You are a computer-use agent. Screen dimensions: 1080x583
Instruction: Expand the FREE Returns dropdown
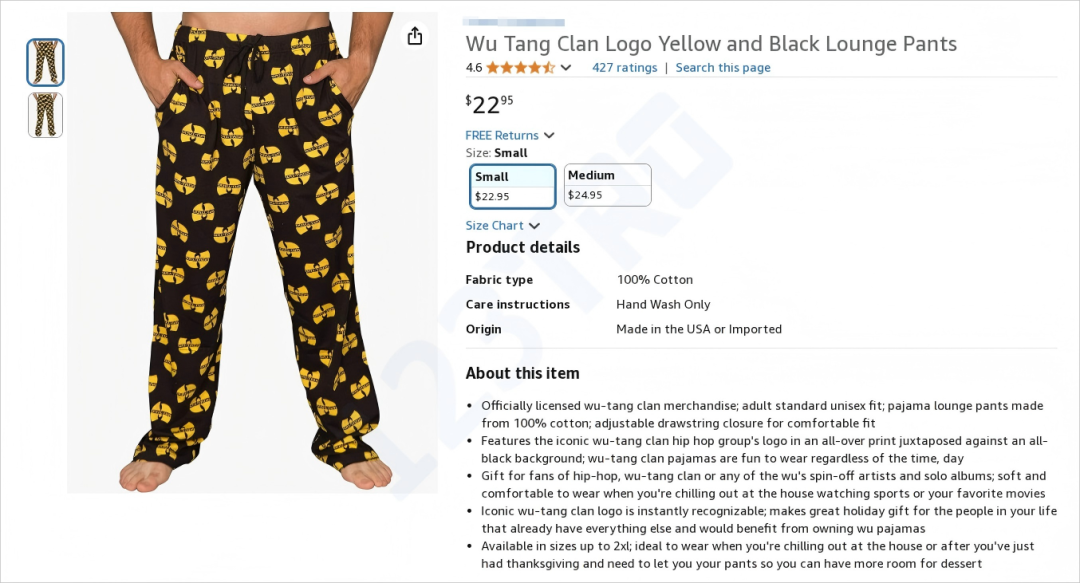510,135
